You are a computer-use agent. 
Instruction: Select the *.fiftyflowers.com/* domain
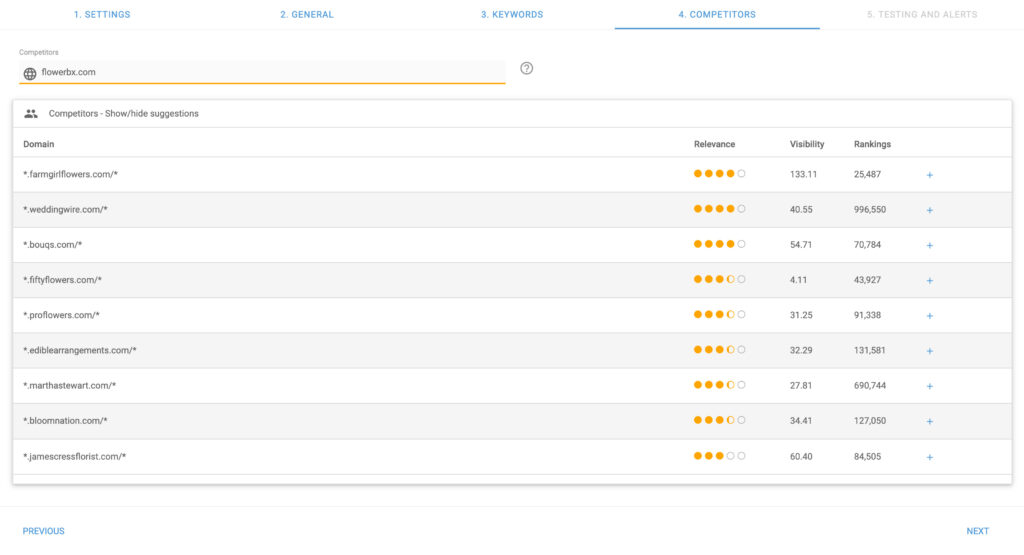pos(63,280)
